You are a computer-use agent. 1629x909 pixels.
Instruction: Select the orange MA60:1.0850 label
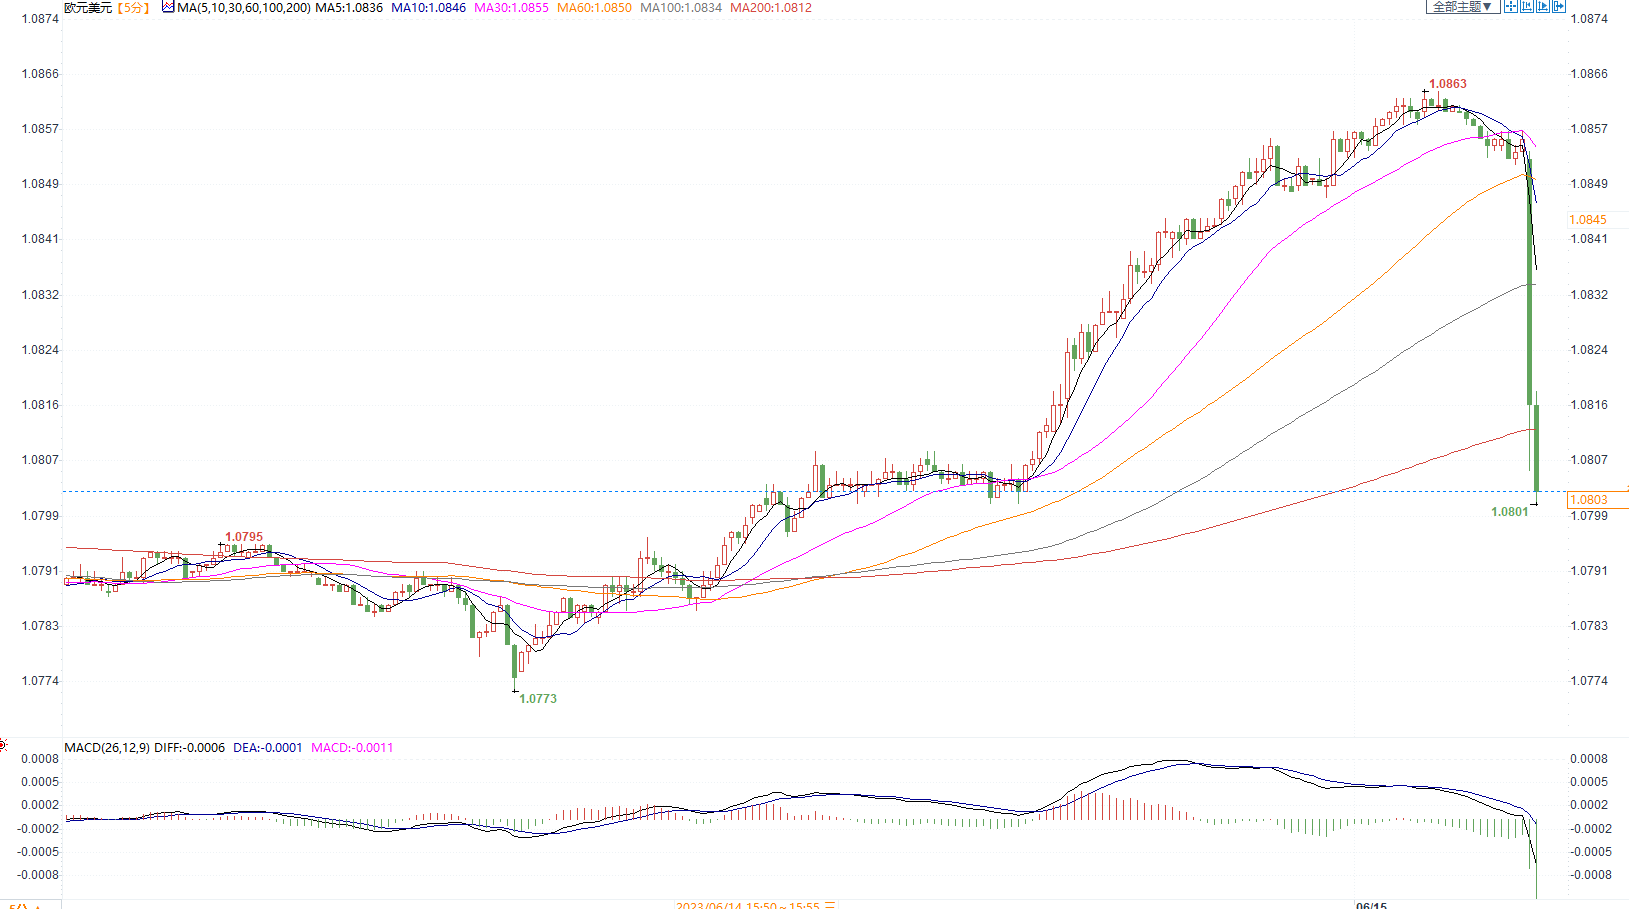[x=594, y=8]
